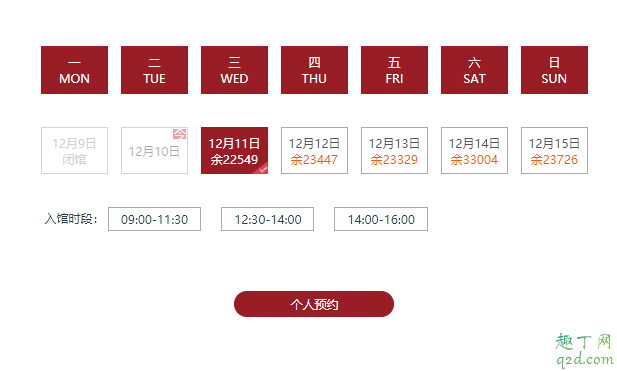617x371 pixels.
Task: Pick December 14 with 33004 remaining
Action: (x=475, y=150)
